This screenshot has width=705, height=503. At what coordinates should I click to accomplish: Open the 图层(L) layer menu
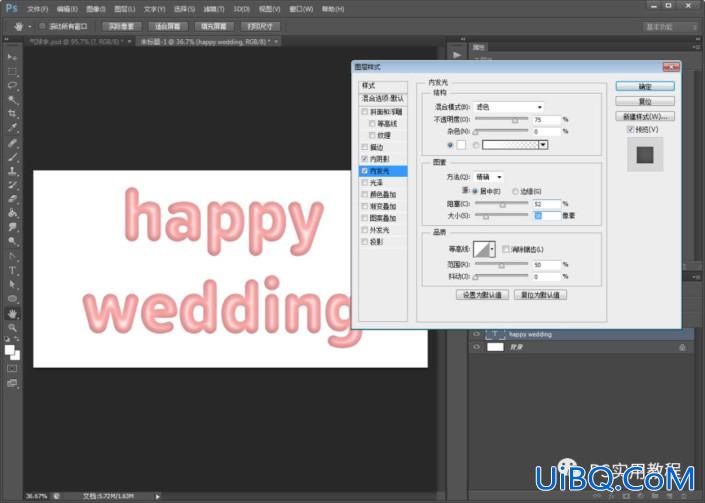(125, 9)
